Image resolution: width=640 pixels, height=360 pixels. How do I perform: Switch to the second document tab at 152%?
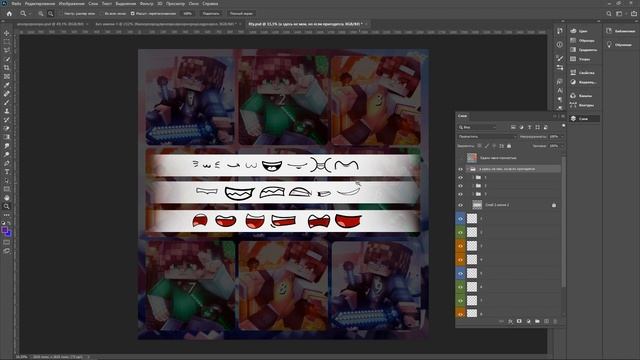(x=165, y=24)
